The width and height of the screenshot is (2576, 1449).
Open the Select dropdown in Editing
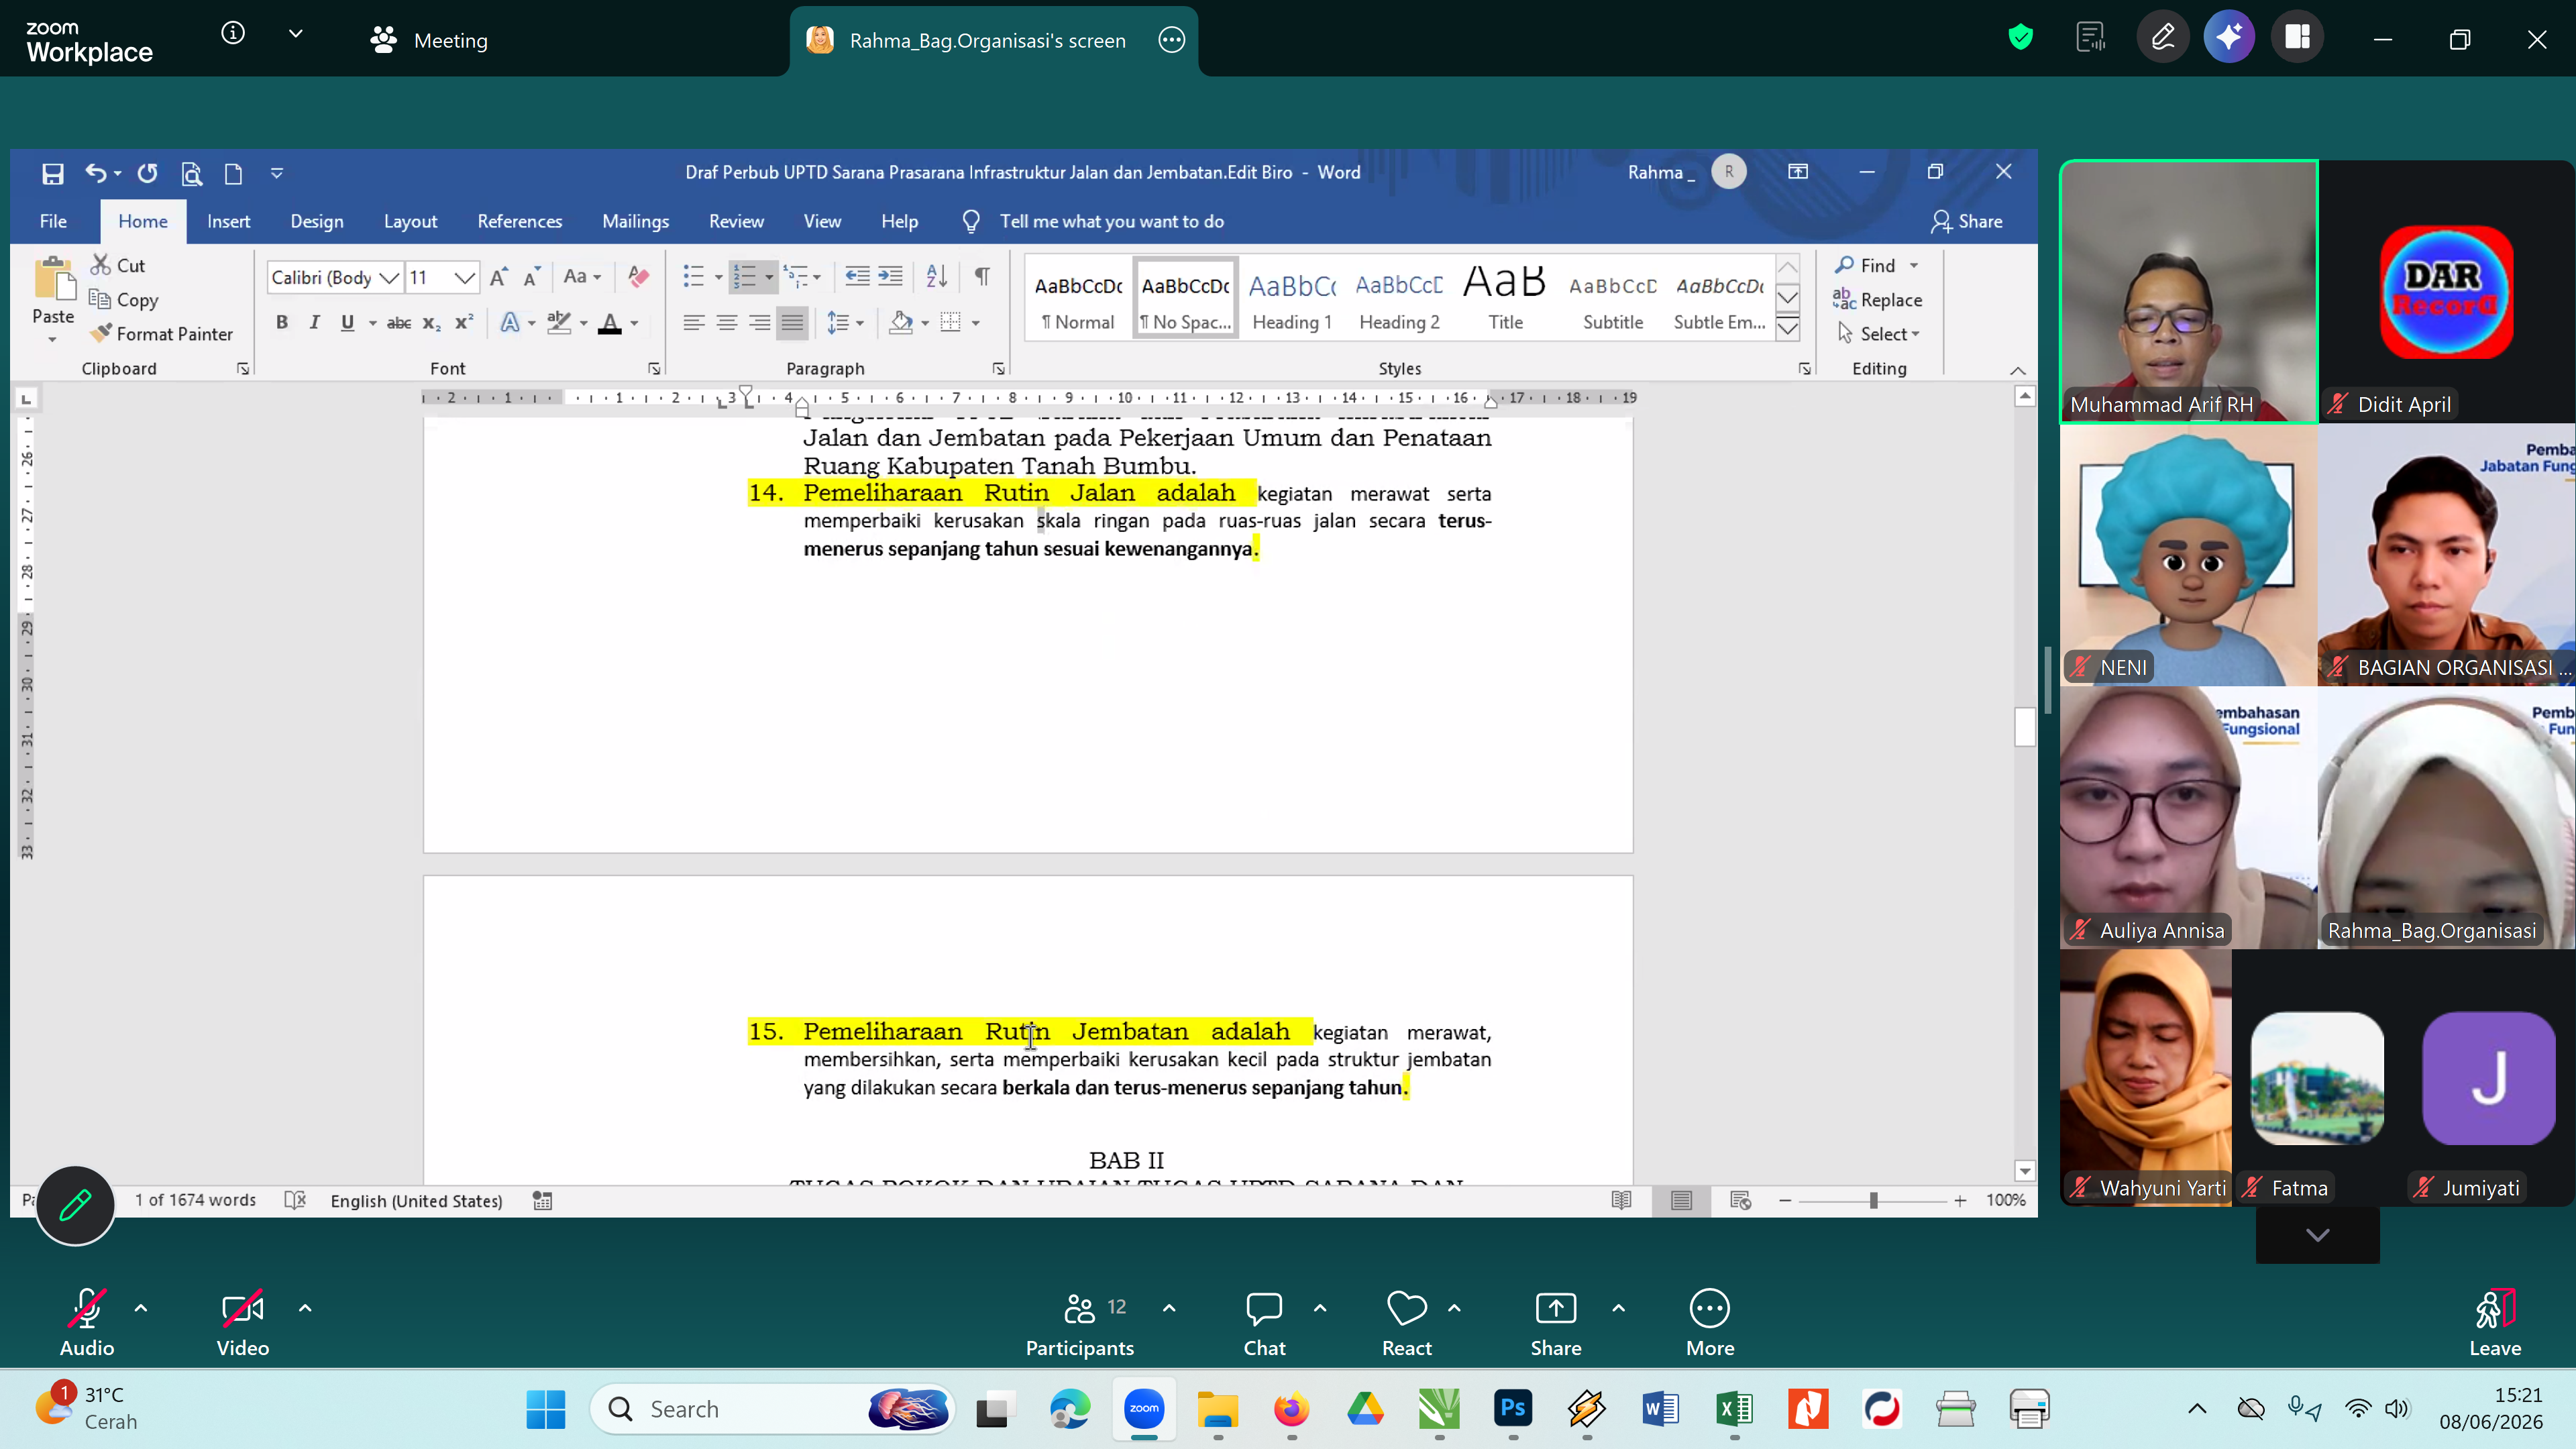[x=1878, y=334]
